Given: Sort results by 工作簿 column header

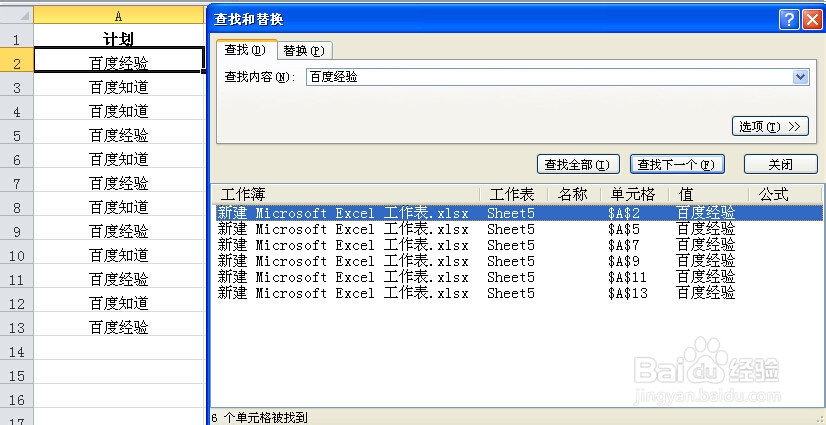Looking at the screenshot, I should click(346, 194).
